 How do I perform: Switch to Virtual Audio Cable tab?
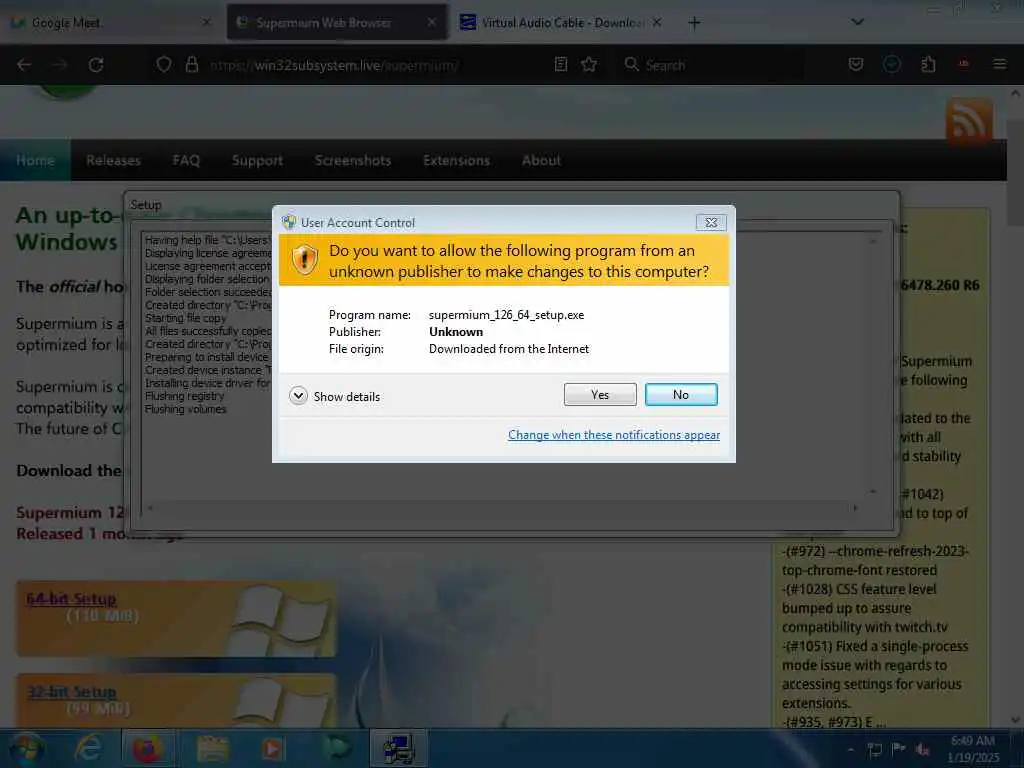coord(562,23)
